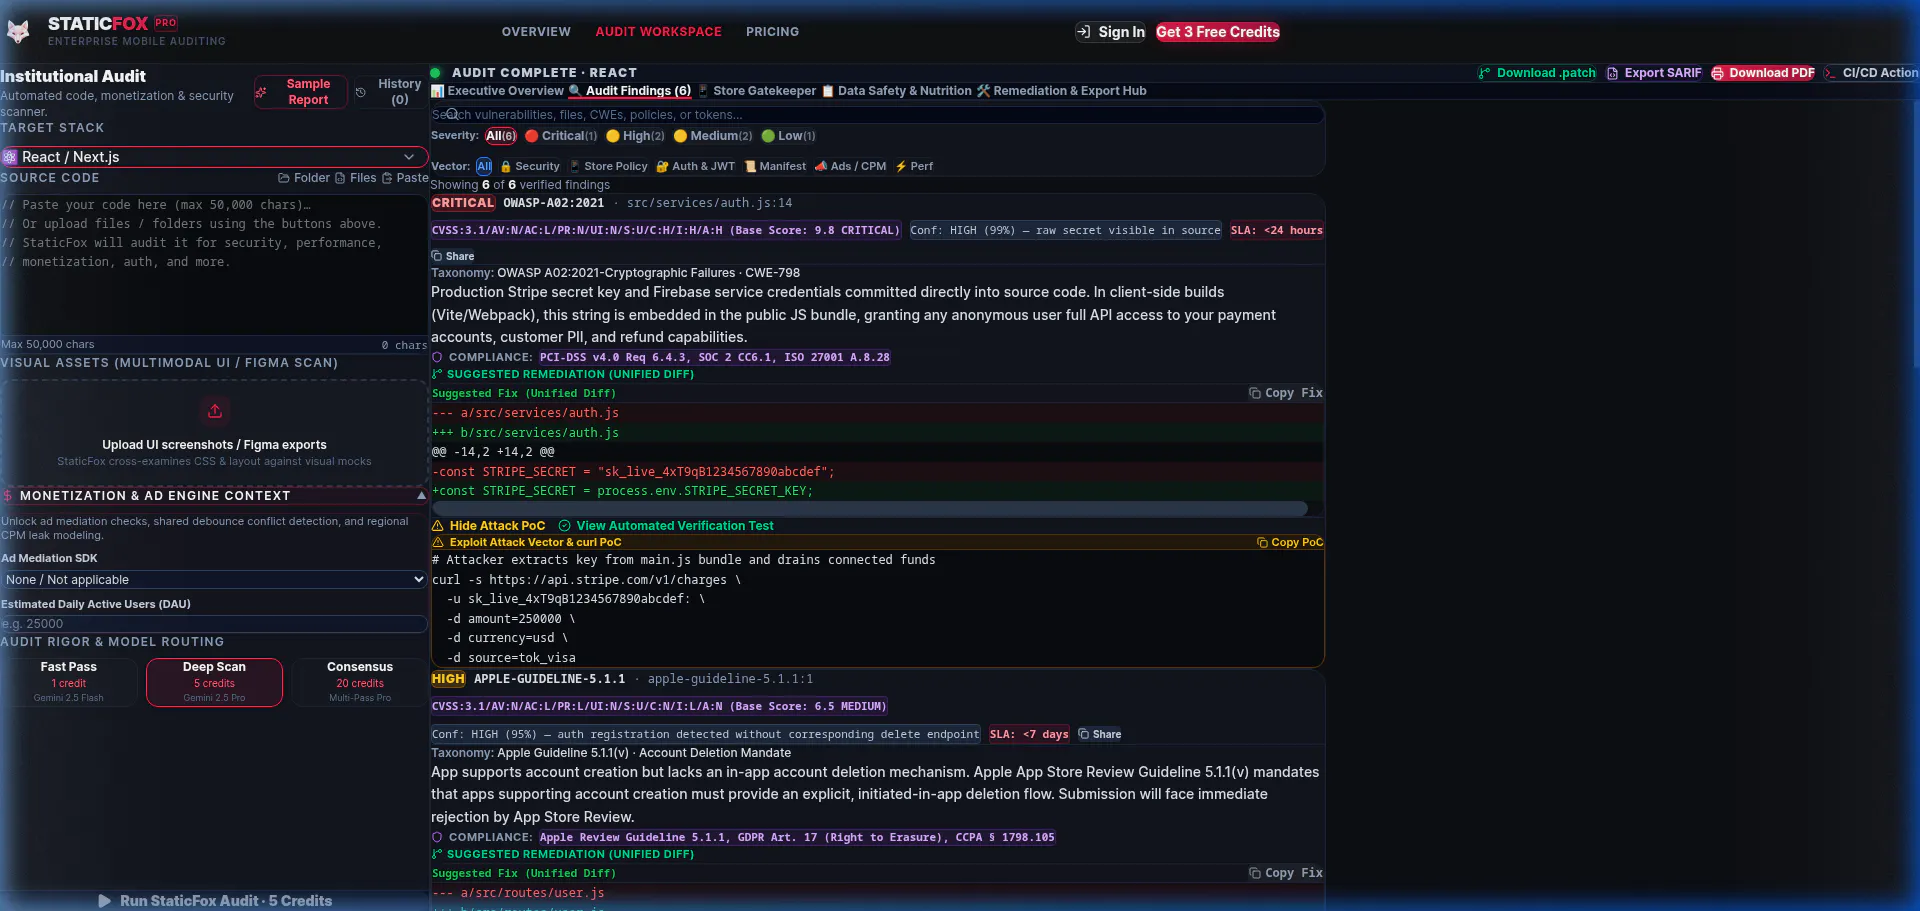Click the Share icon on APPLE-GUIDELINE-5.1.1 finding

coord(1084,734)
